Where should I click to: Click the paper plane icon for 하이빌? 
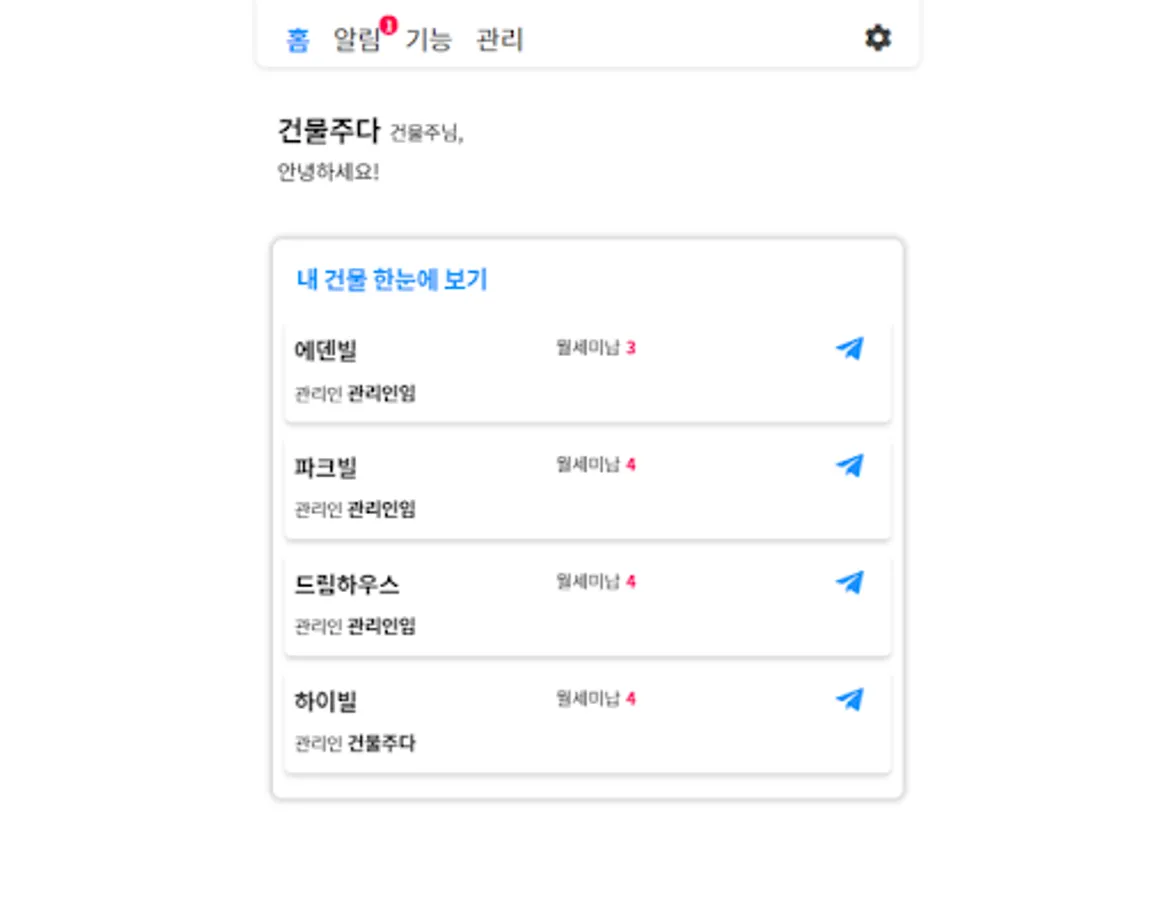tap(849, 699)
